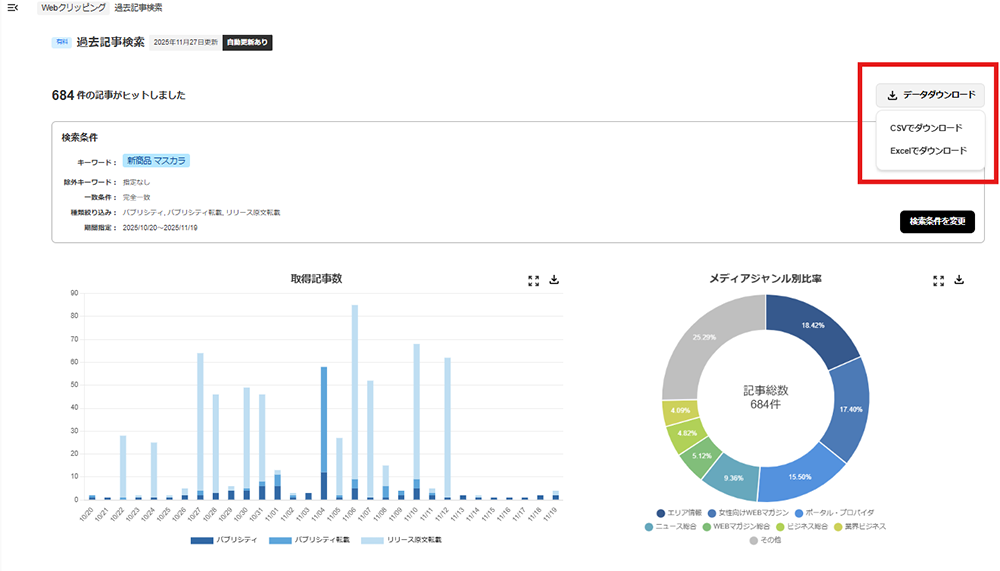Click period value 2025/10/20～2025/11/19
This screenshot has height=571, width=1000.
[160, 228]
